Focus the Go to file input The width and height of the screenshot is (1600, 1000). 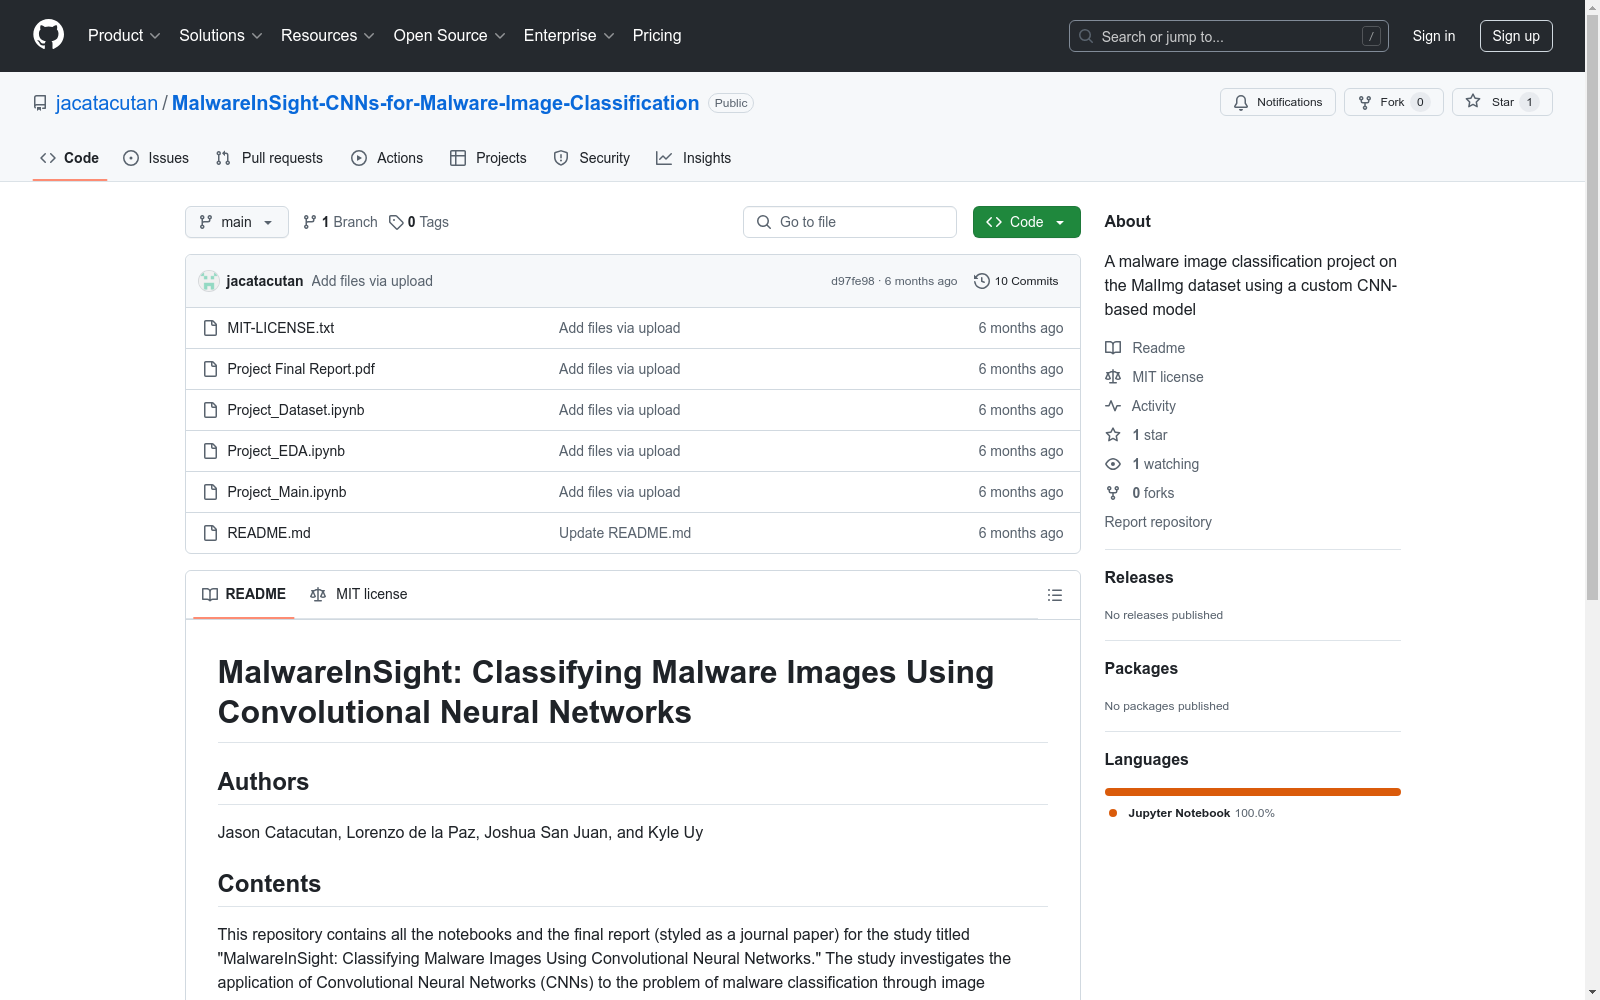[x=850, y=222]
